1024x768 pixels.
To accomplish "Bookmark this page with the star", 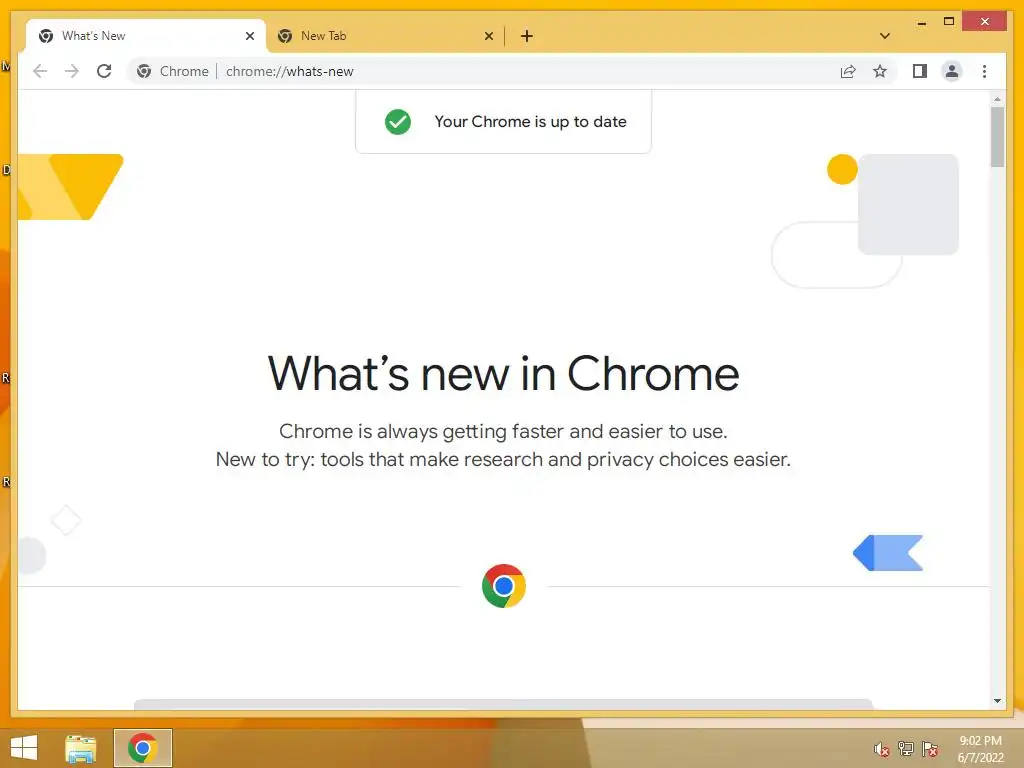I will tap(880, 71).
